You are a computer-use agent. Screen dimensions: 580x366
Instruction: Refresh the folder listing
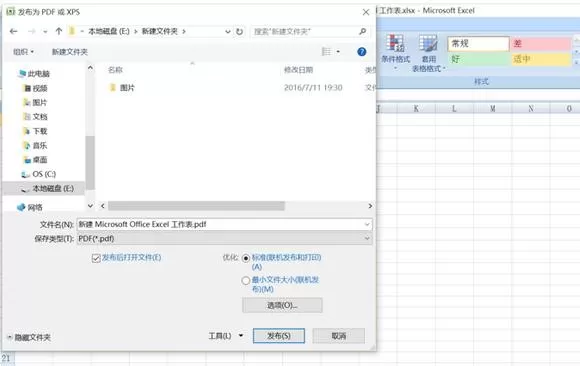point(240,31)
